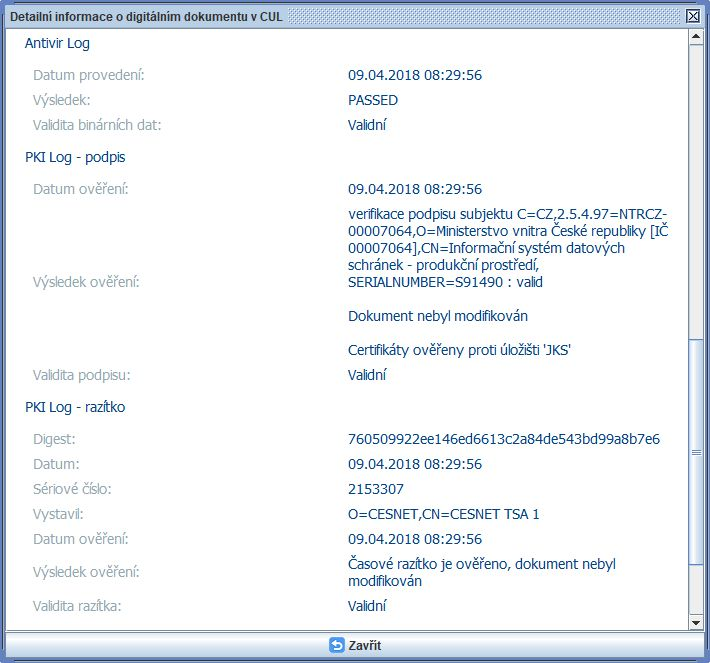Select the Antivir Log heading
The width and height of the screenshot is (710, 663).
(x=57, y=43)
